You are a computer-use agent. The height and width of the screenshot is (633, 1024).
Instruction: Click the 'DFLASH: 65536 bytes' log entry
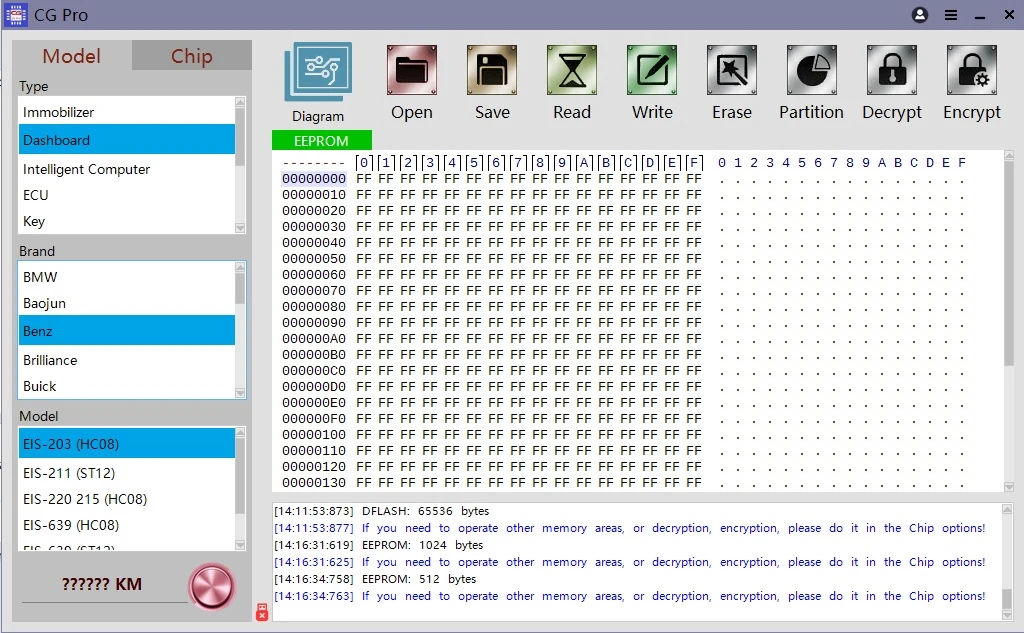click(x=381, y=511)
